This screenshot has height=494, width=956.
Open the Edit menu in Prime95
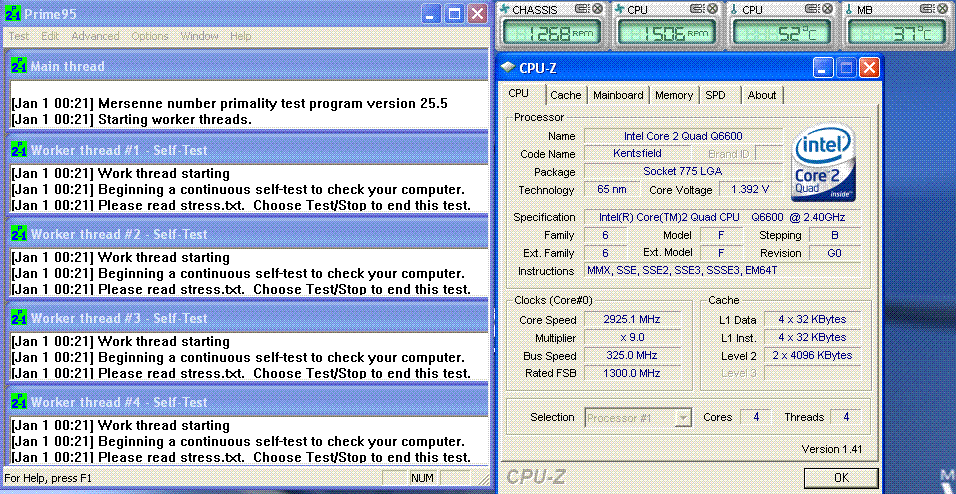[x=50, y=36]
